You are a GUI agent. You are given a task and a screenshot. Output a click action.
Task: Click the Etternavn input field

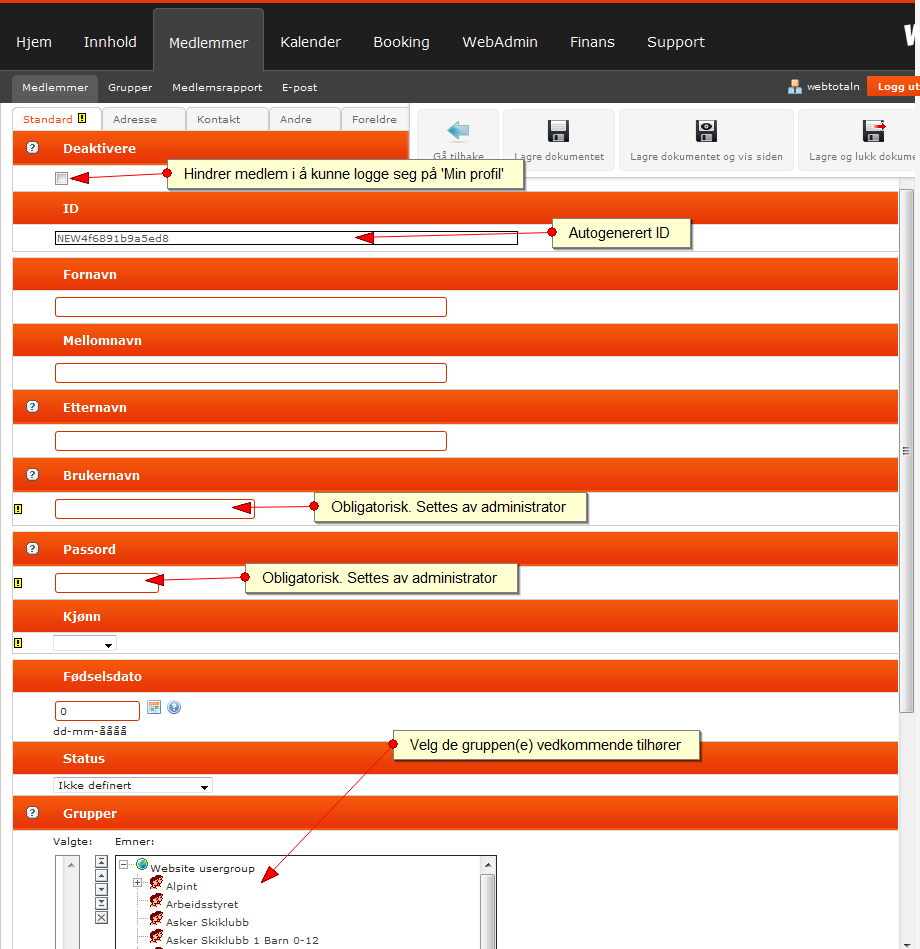[x=251, y=441]
